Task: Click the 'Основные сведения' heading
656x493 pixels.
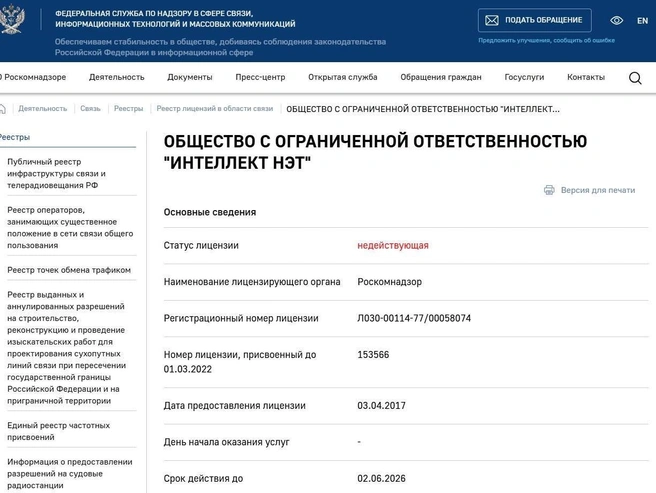Action: click(x=210, y=212)
